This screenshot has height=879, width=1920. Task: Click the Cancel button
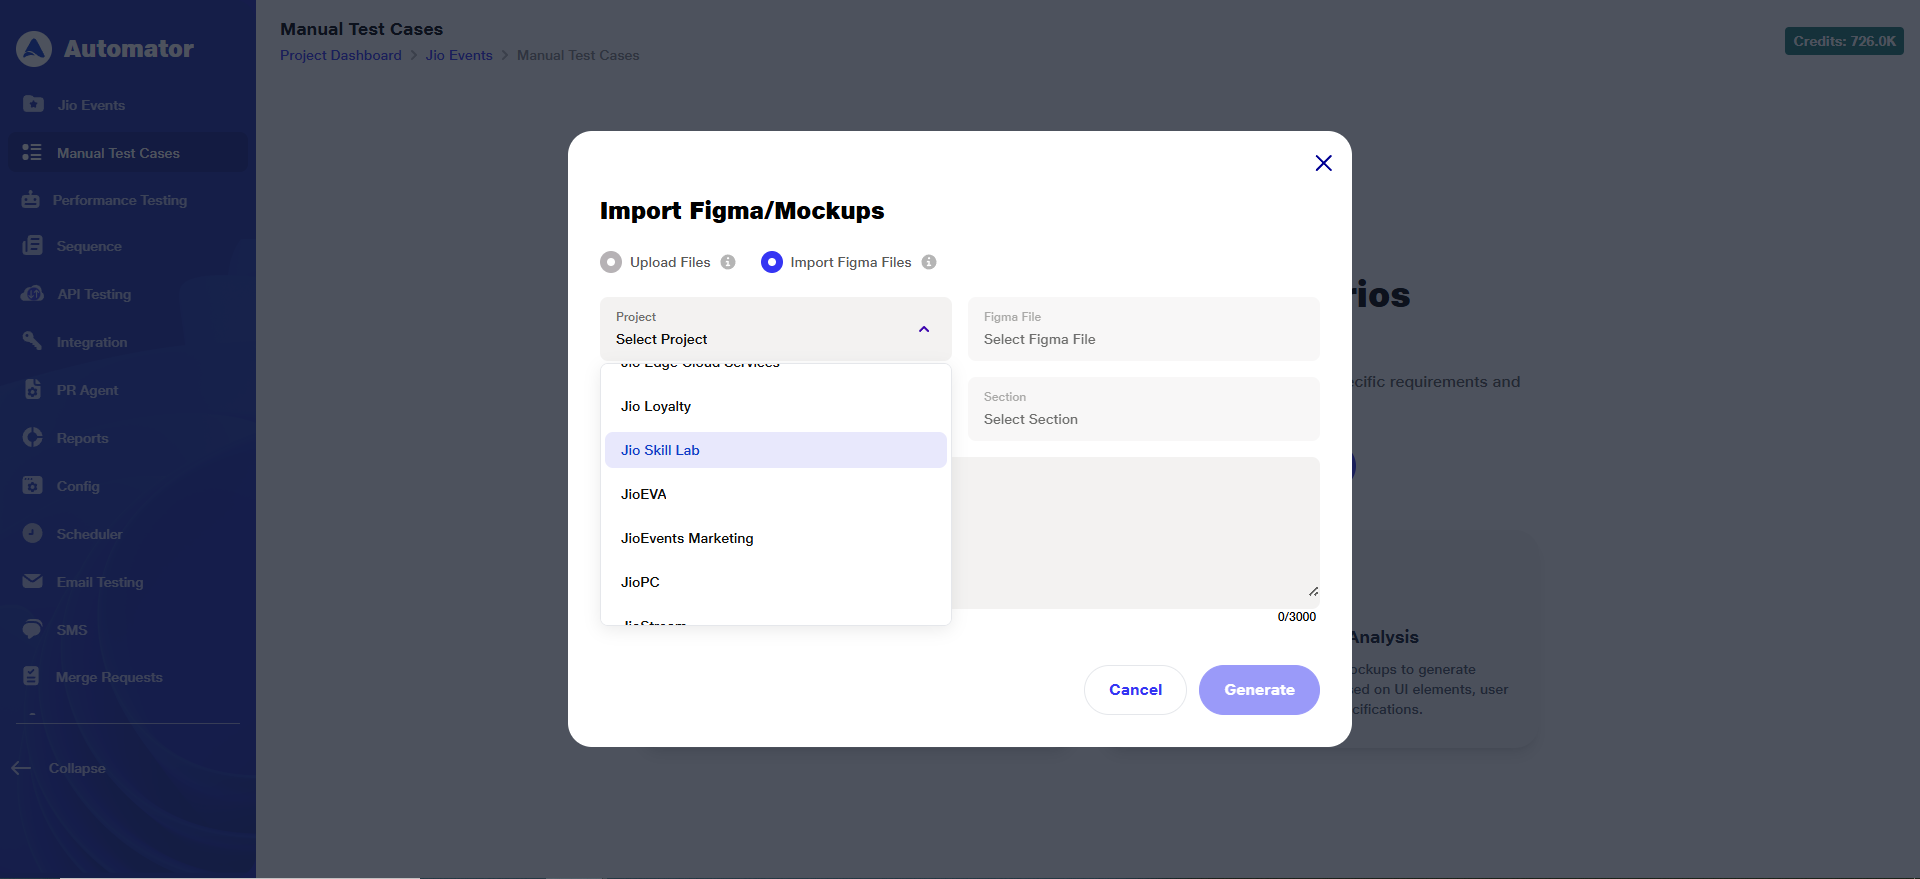pyautogui.click(x=1135, y=690)
